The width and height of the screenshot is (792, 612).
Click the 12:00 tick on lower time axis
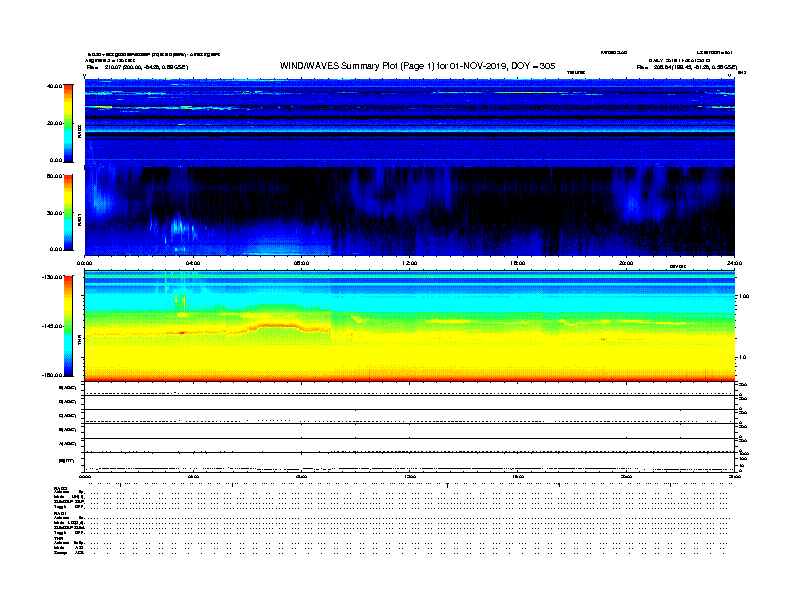click(x=410, y=477)
